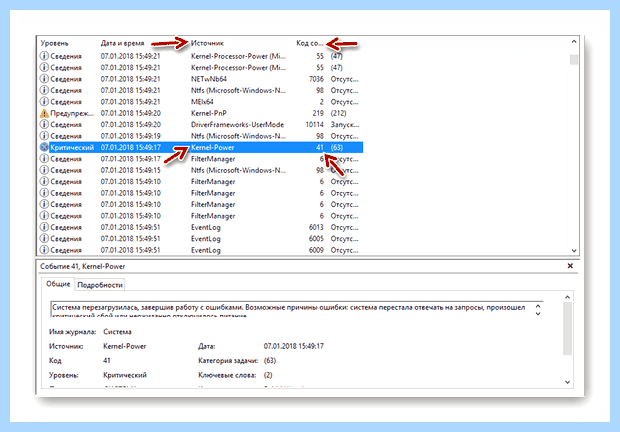The image size is (620, 432).
Task: Click event code 6009 cell
Action: pyautogui.click(x=316, y=250)
